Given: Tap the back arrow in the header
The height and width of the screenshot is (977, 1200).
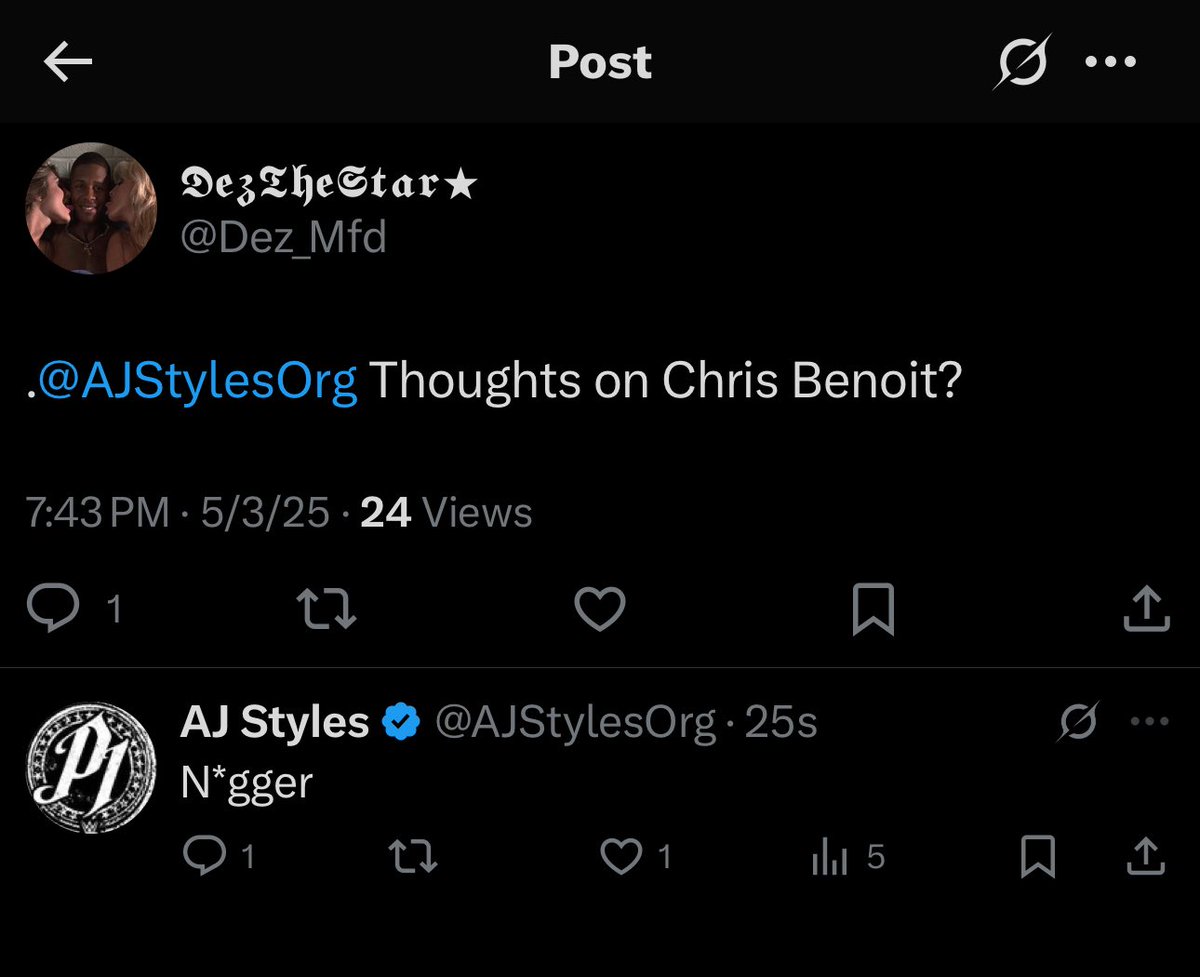Looking at the screenshot, I should 68,62.
